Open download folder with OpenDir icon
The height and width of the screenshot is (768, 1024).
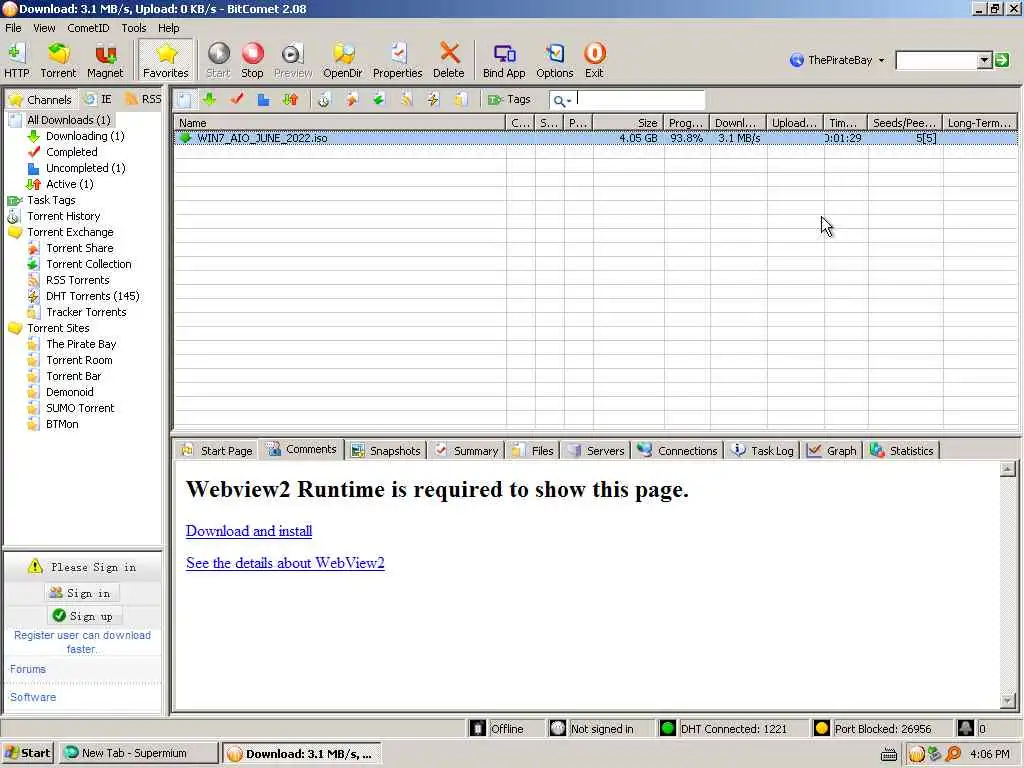[x=342, y=60]
